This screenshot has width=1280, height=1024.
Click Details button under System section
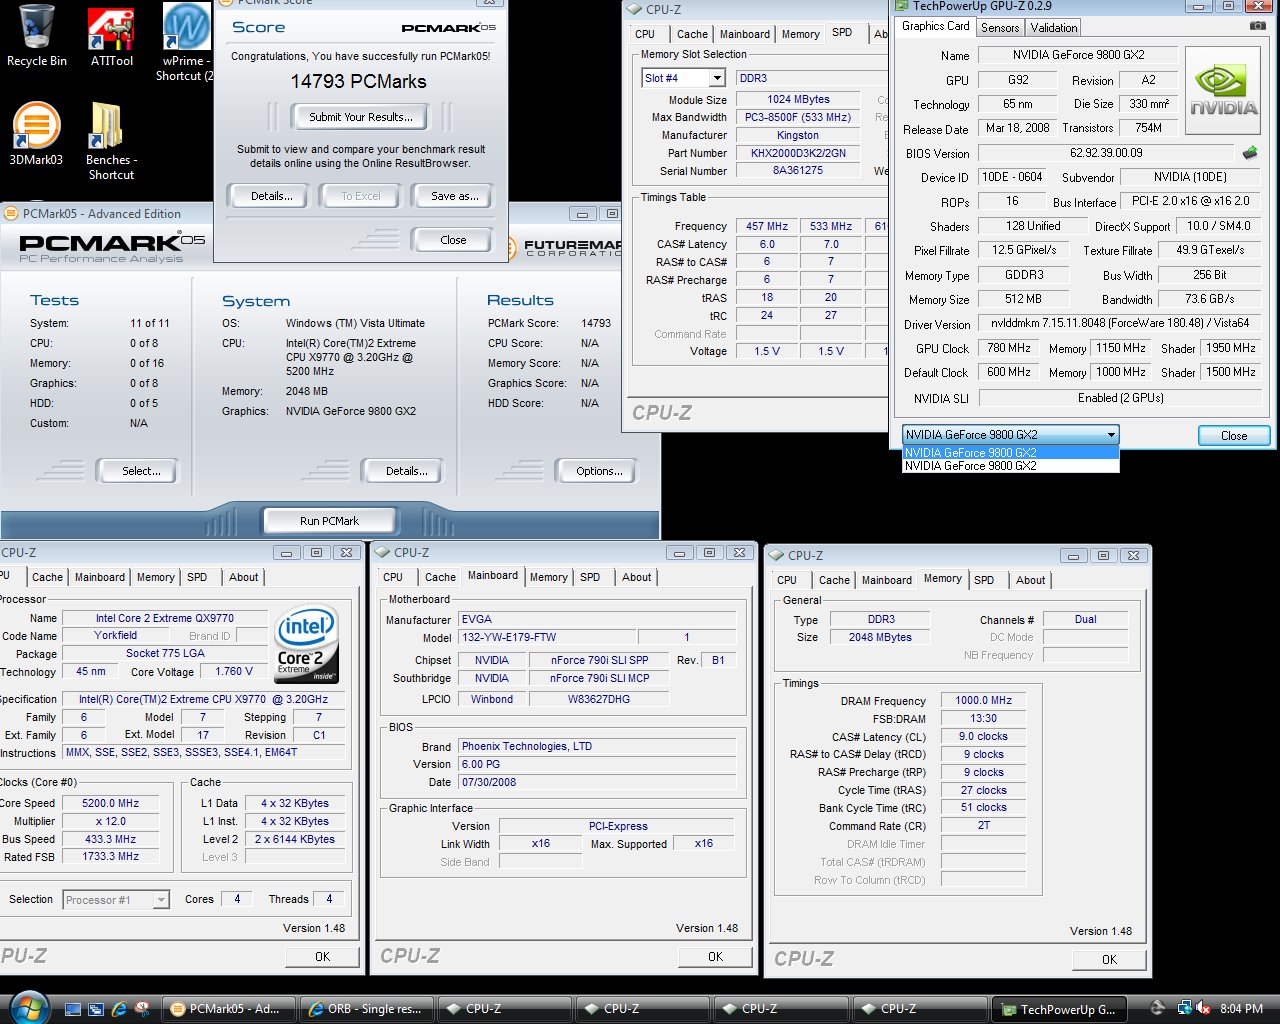tap(406, 471)
